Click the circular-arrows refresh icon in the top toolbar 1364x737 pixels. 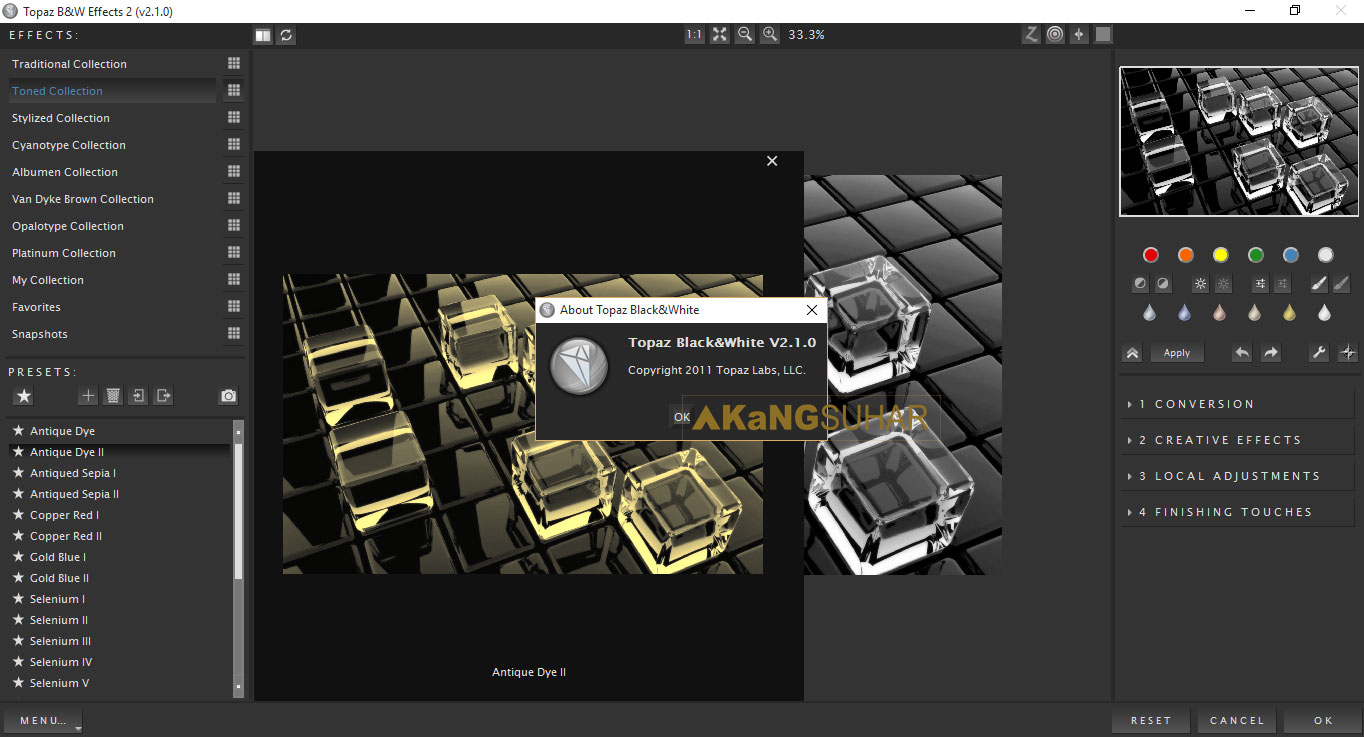[x=287, y=35]
